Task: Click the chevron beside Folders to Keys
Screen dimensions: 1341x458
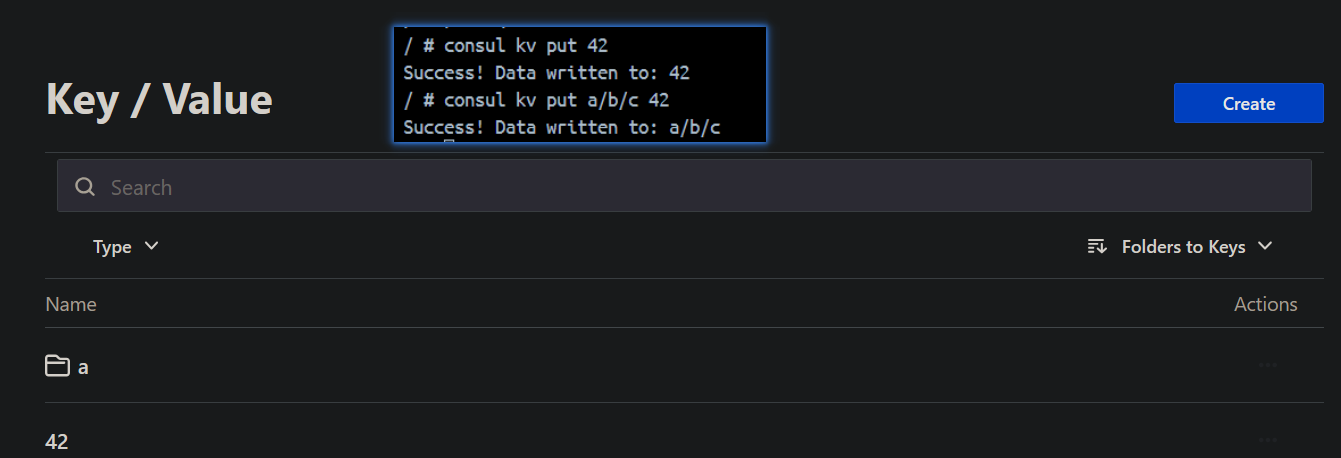Action: (1265, 246)
